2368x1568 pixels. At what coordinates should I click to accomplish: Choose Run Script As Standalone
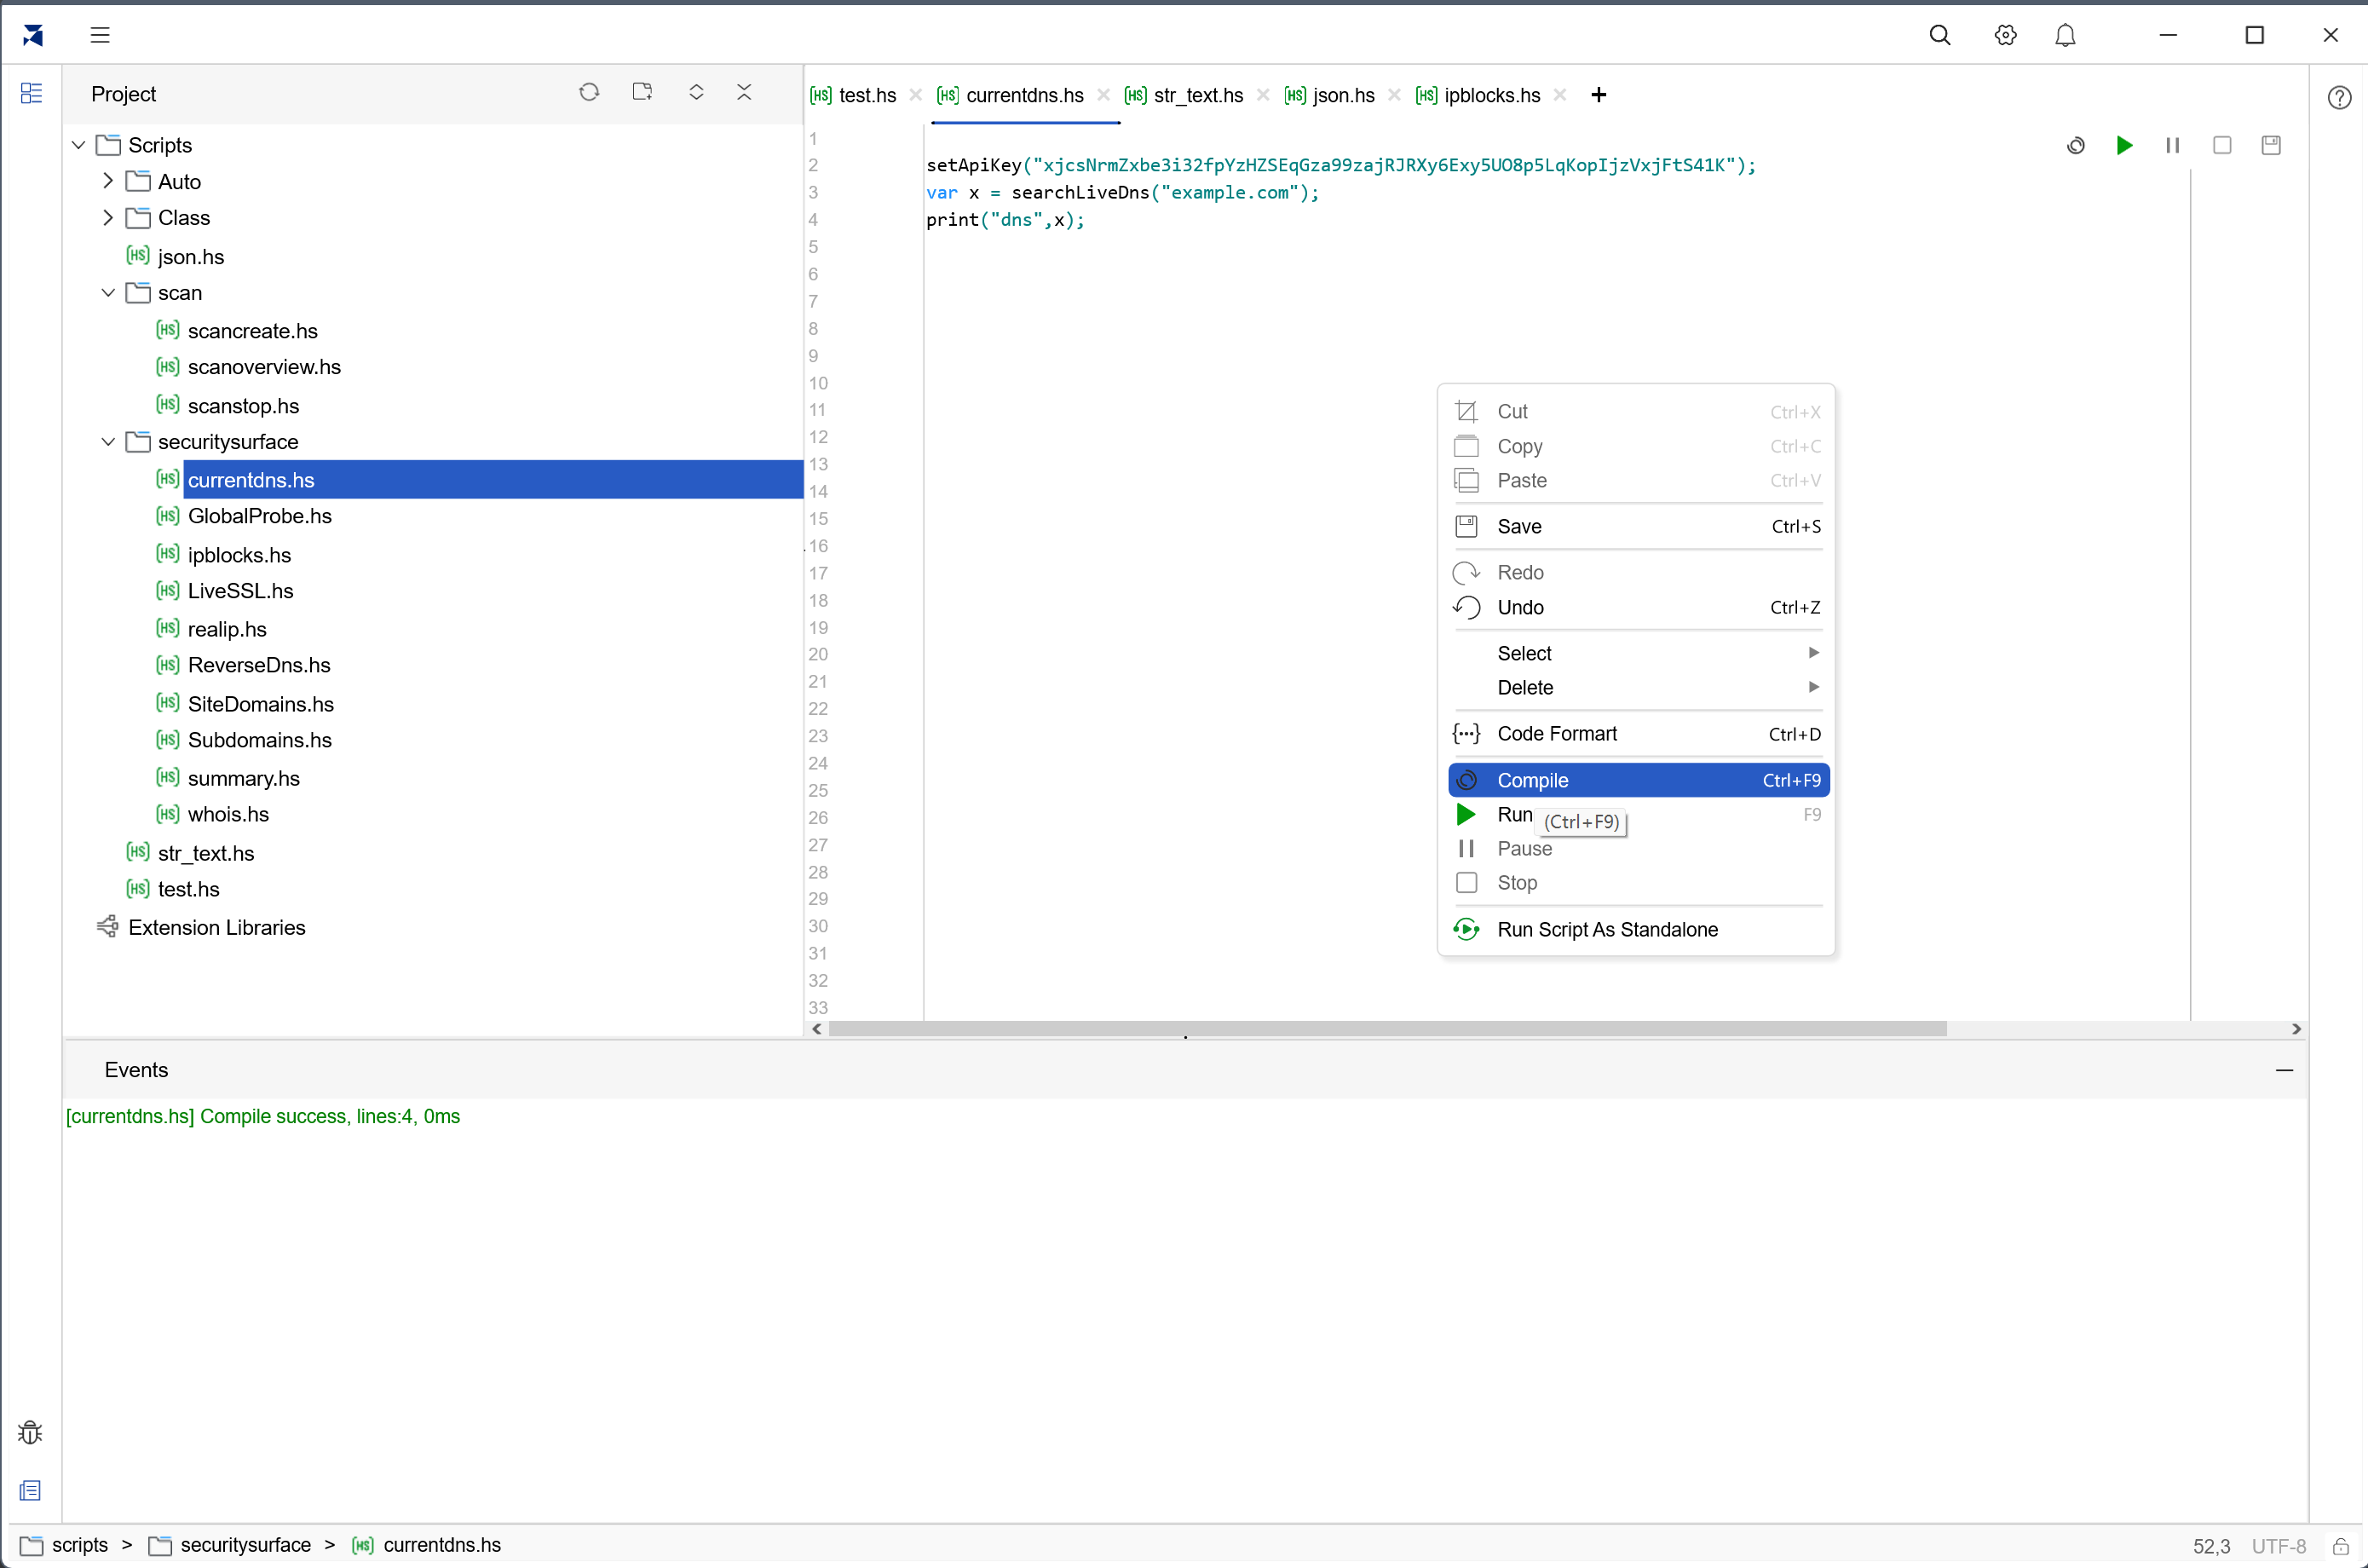(1638, 929)
